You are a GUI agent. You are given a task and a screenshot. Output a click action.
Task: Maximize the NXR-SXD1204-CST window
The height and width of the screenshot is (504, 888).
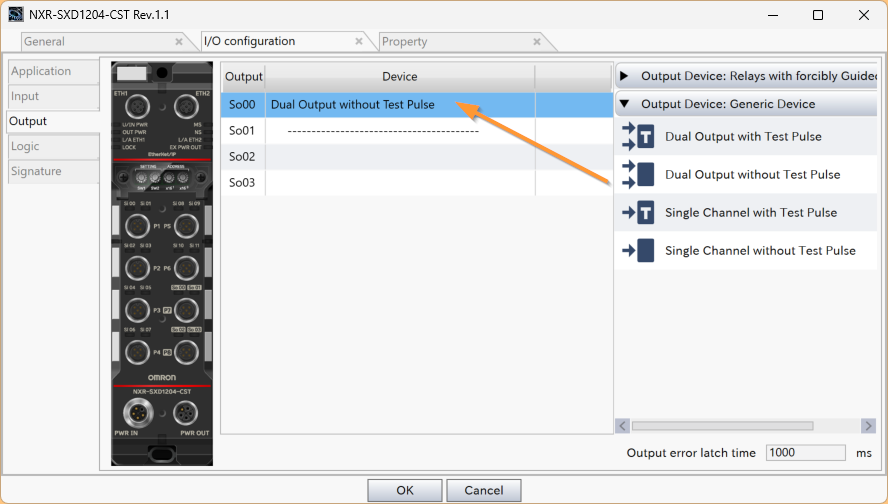click(x=818, y=15)
